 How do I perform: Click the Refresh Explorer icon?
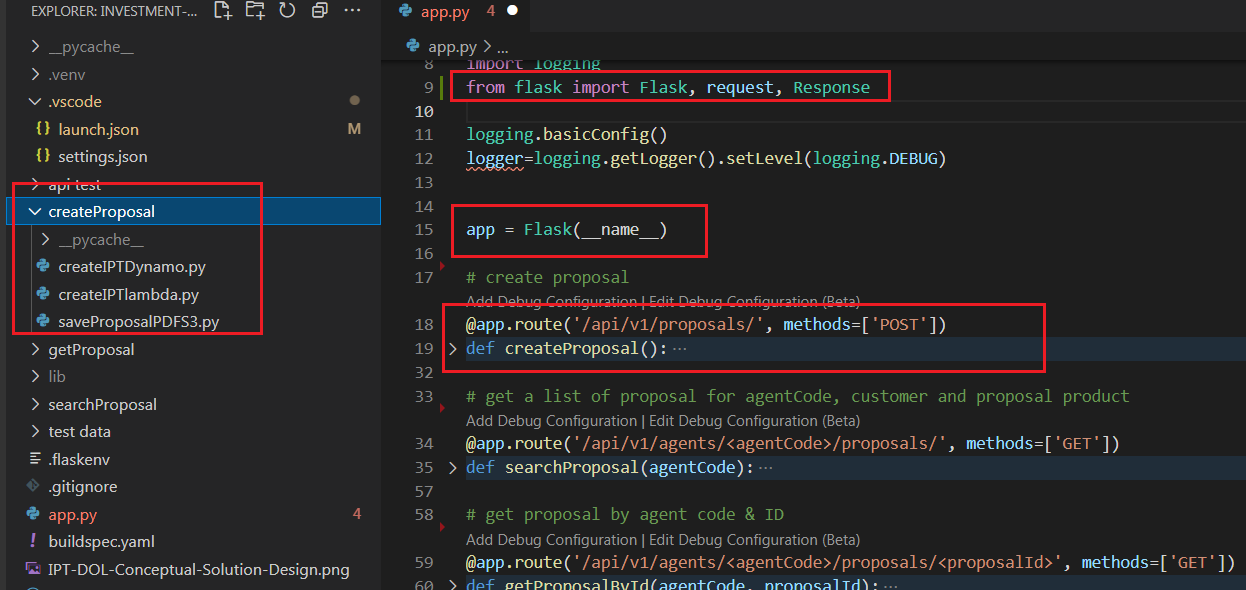[287, 11]
